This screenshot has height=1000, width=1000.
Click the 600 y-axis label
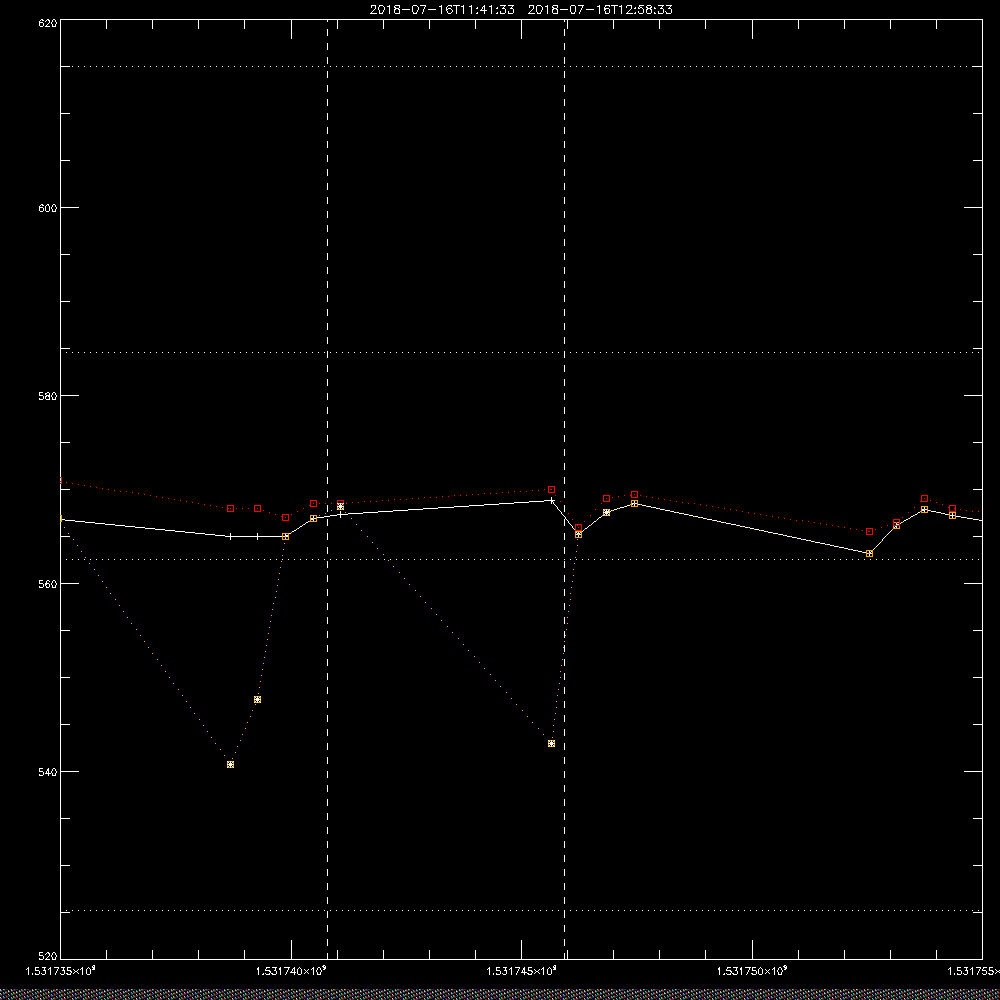point(48,208)
